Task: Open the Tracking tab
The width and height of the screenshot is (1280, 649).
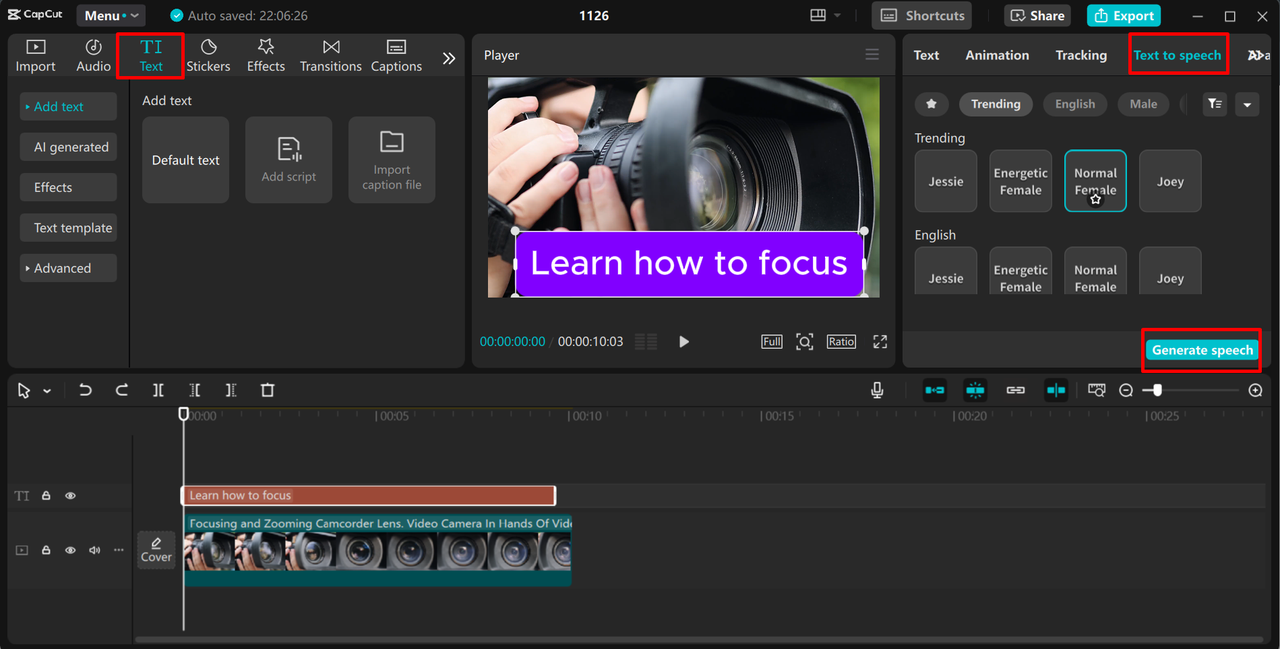Action: coord(1081,55)
